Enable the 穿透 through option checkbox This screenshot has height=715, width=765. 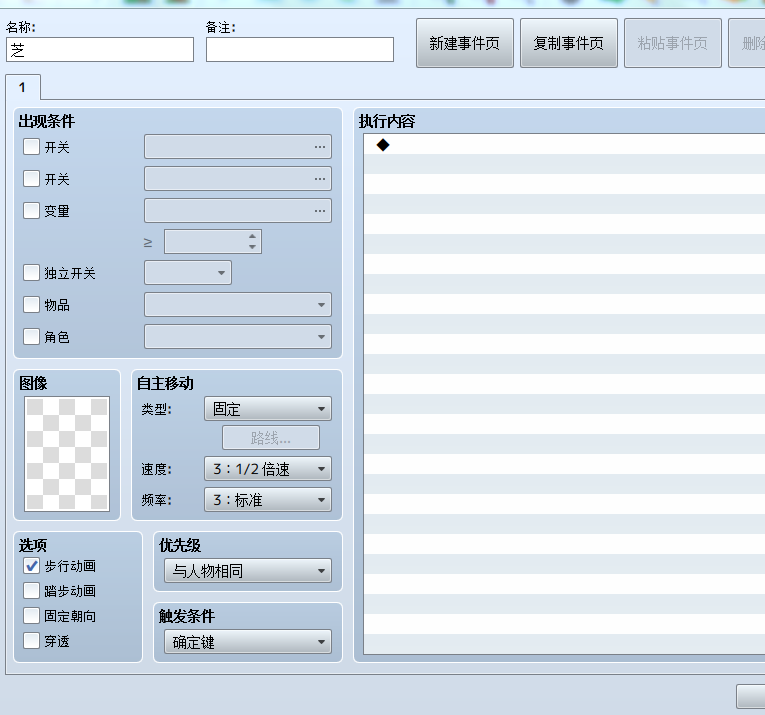(x=32, y=640)
